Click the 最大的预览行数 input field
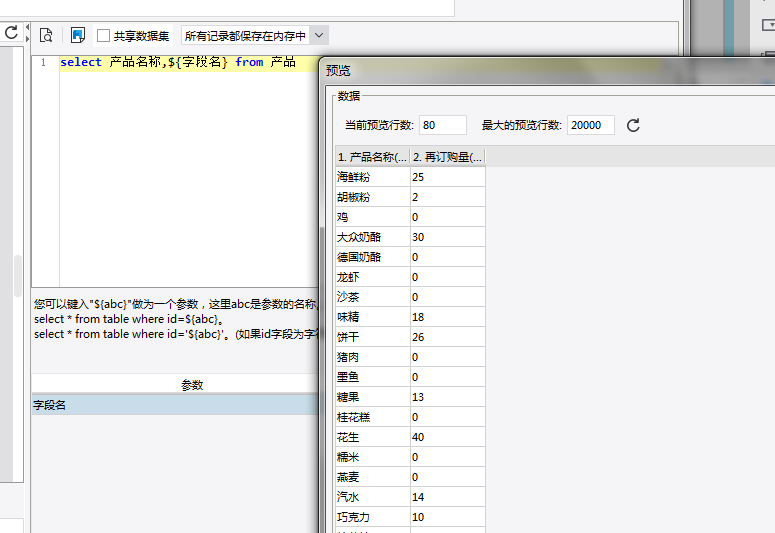Screen dimensions: 775x533 click(591, 125)
